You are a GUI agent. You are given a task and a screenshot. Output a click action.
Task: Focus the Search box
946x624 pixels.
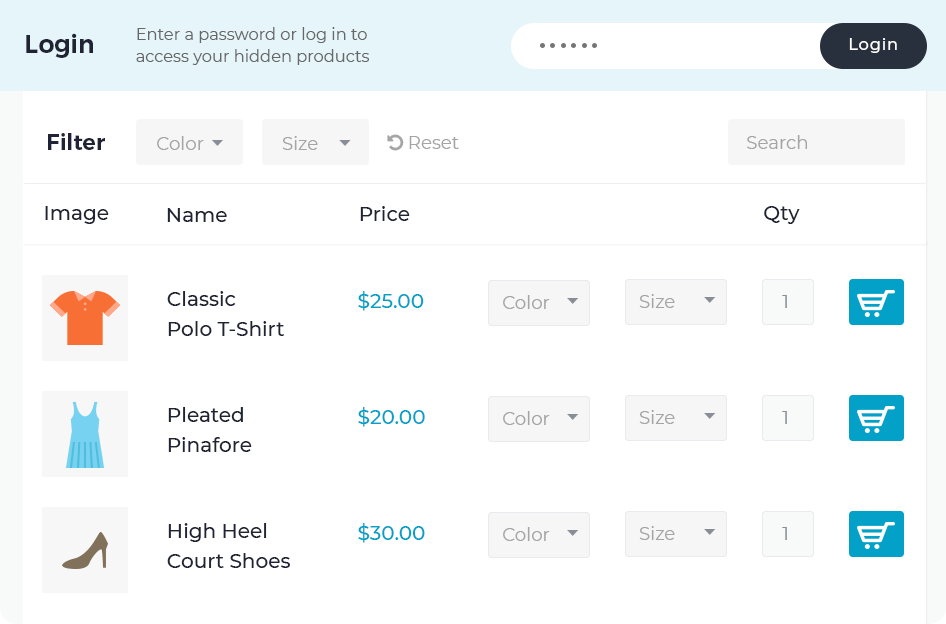[816, 142]
